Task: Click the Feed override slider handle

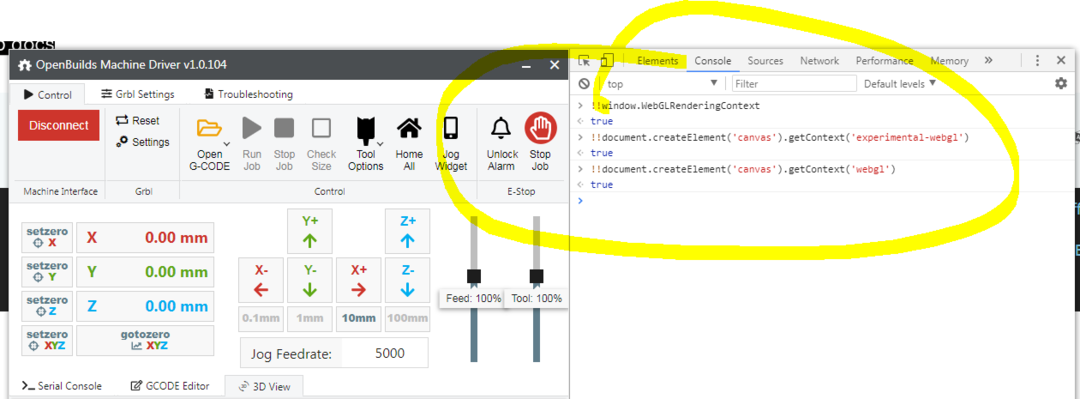Action: (474, 276)
